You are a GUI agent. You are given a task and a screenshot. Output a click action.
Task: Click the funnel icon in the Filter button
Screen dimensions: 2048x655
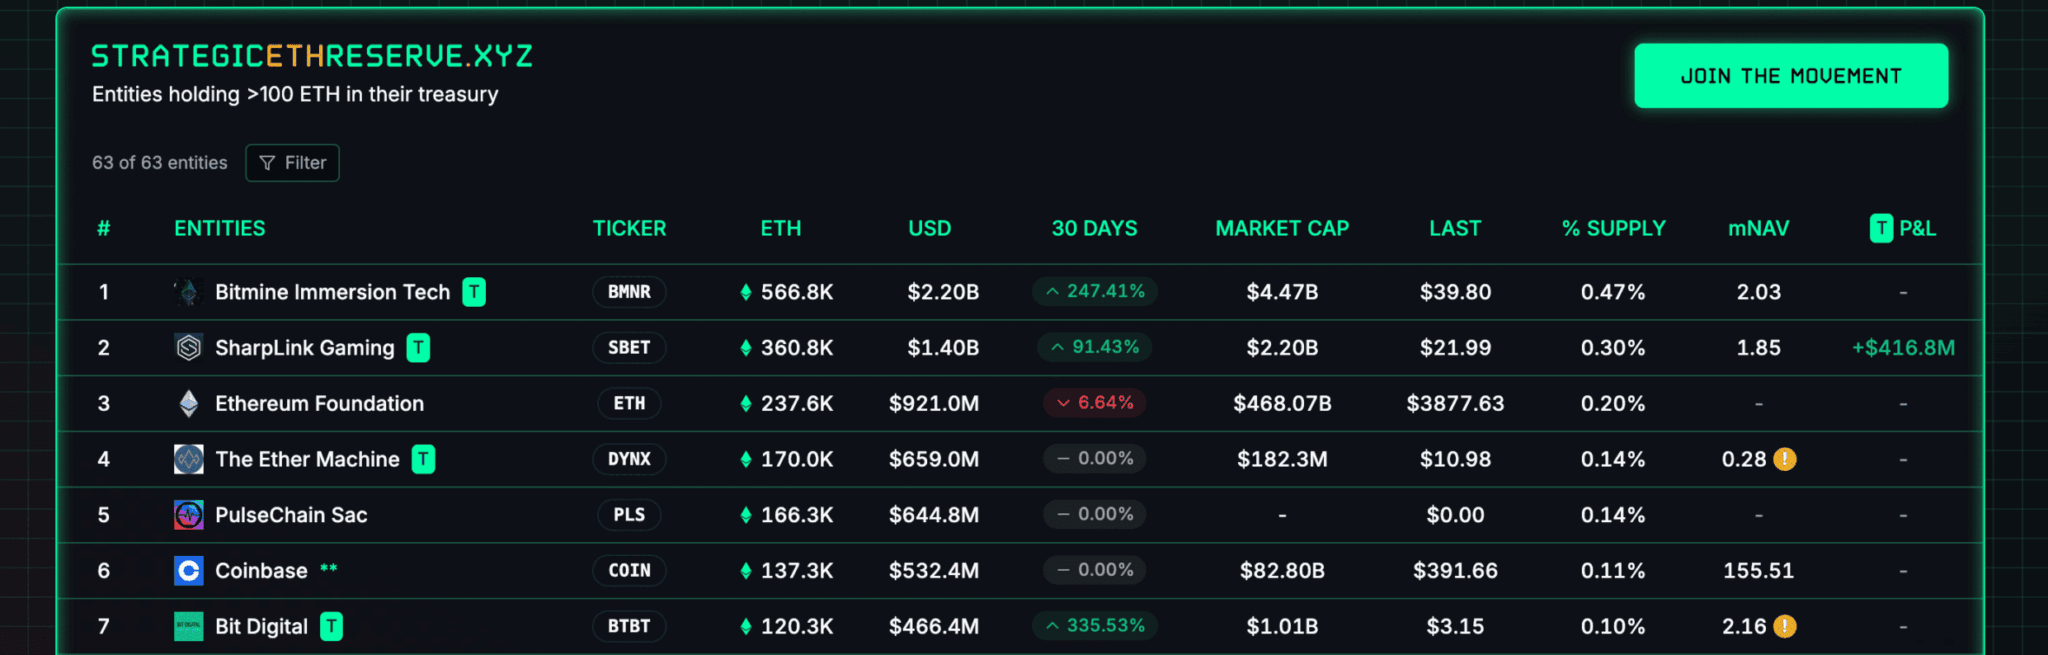[x=267, y=163]
